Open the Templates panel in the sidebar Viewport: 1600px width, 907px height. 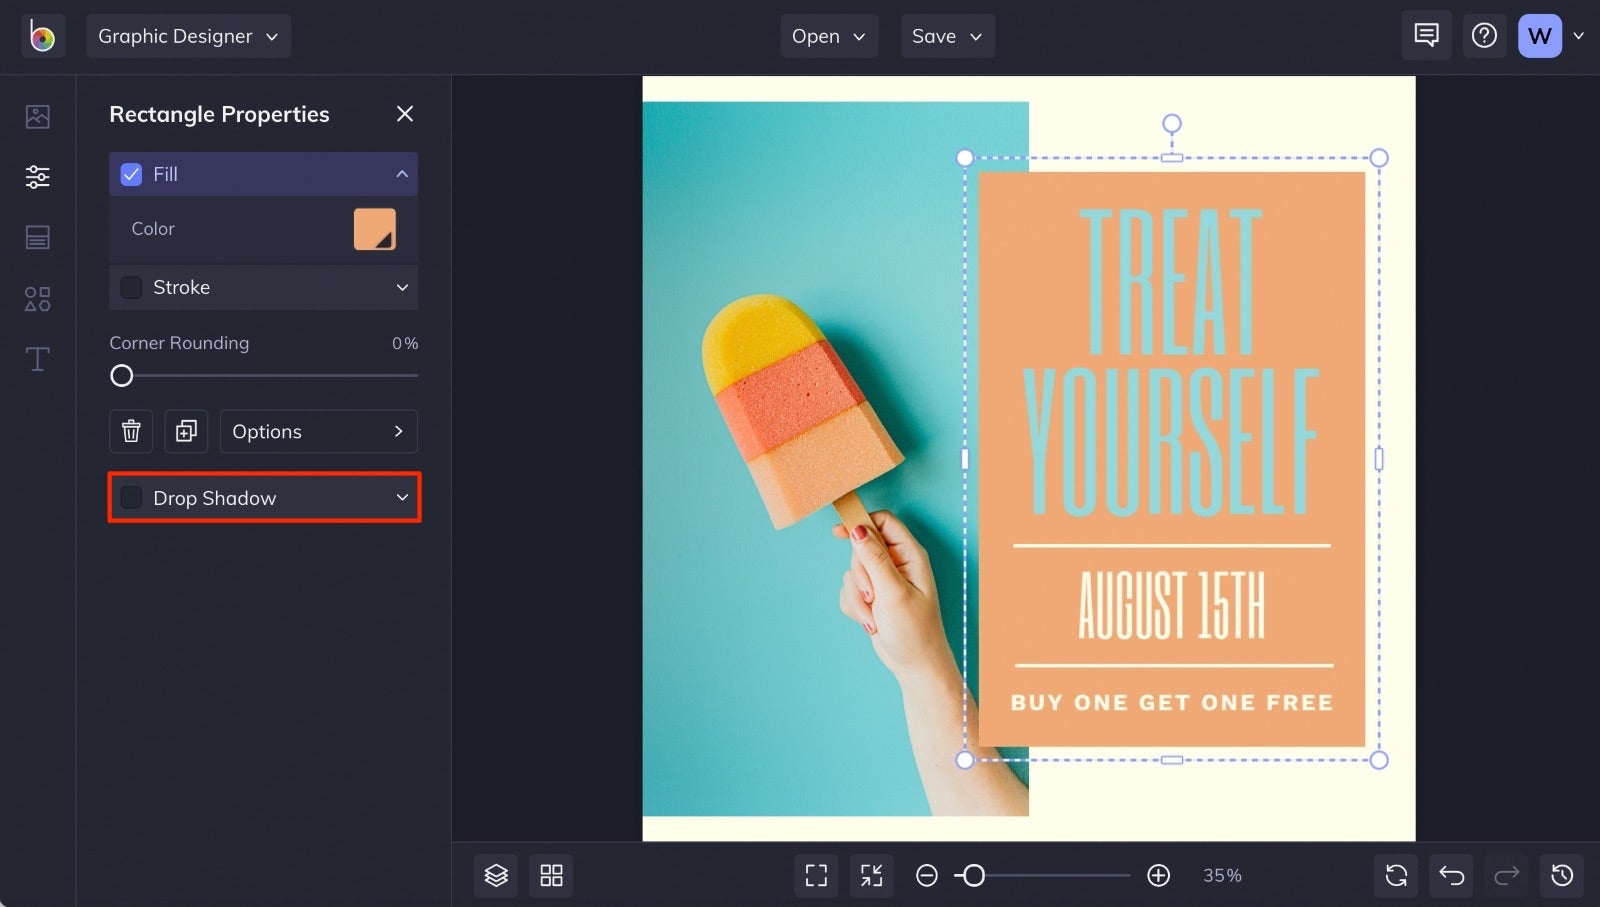pos(37,237)
